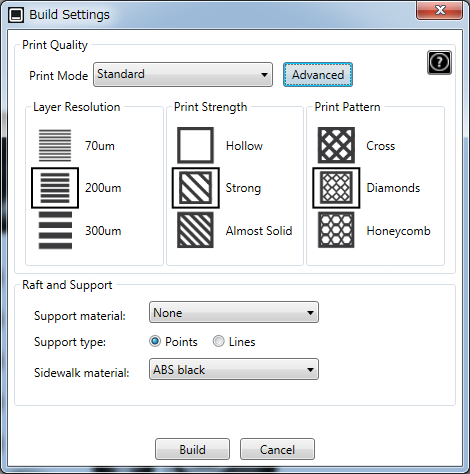Select the 70um layer resolution icon
Image resolution: width=470 pixels, height=474 pixels.
pos(55,145)
